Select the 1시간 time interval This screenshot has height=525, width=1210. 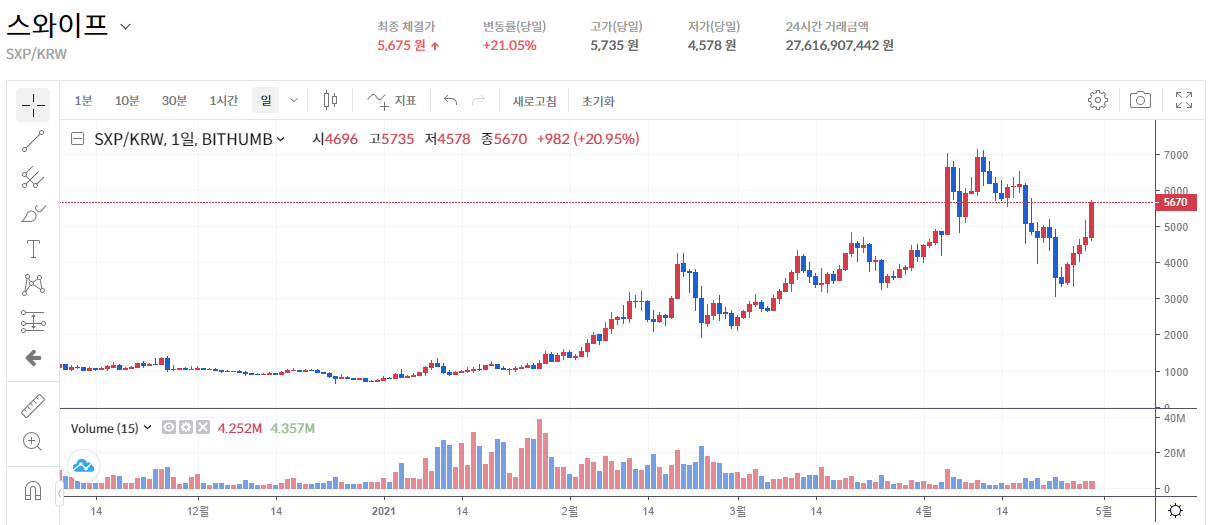(224, 100)
